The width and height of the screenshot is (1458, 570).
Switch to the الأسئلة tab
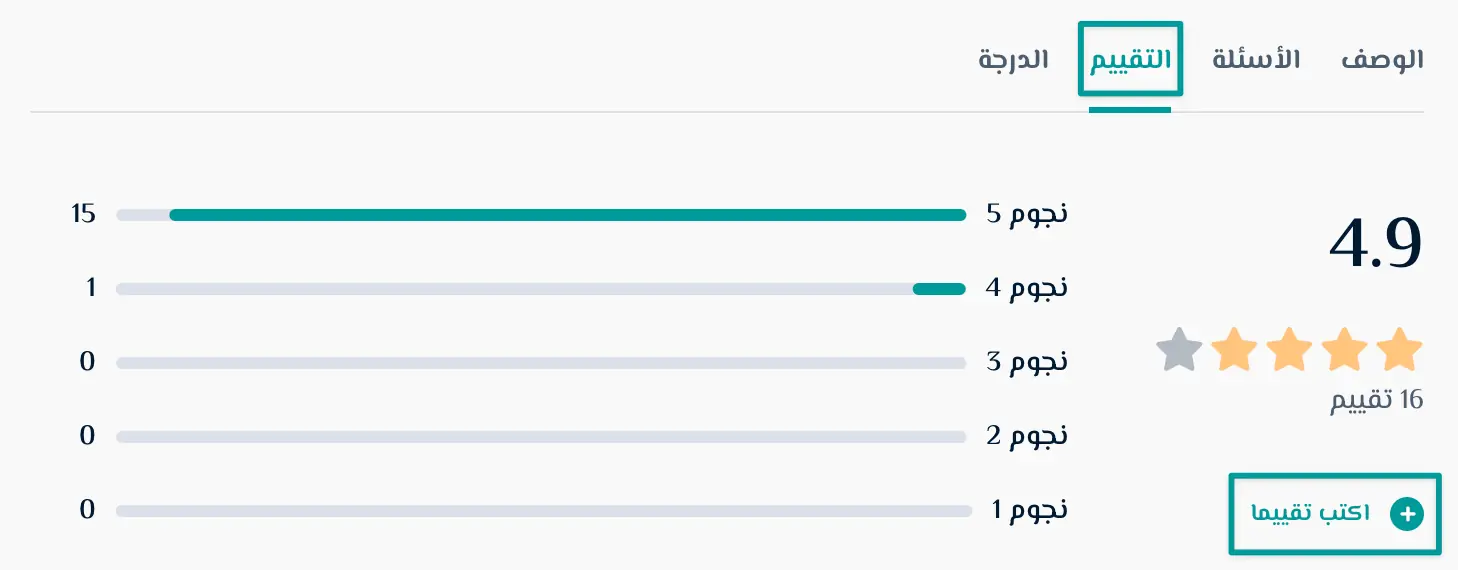point(1257,59)
